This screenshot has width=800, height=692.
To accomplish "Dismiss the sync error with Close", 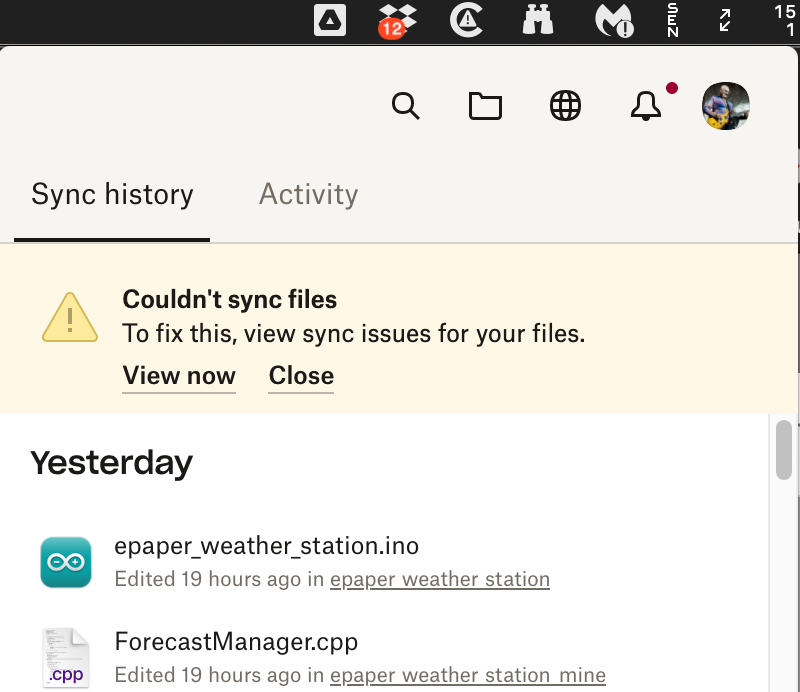I will 300,376.
